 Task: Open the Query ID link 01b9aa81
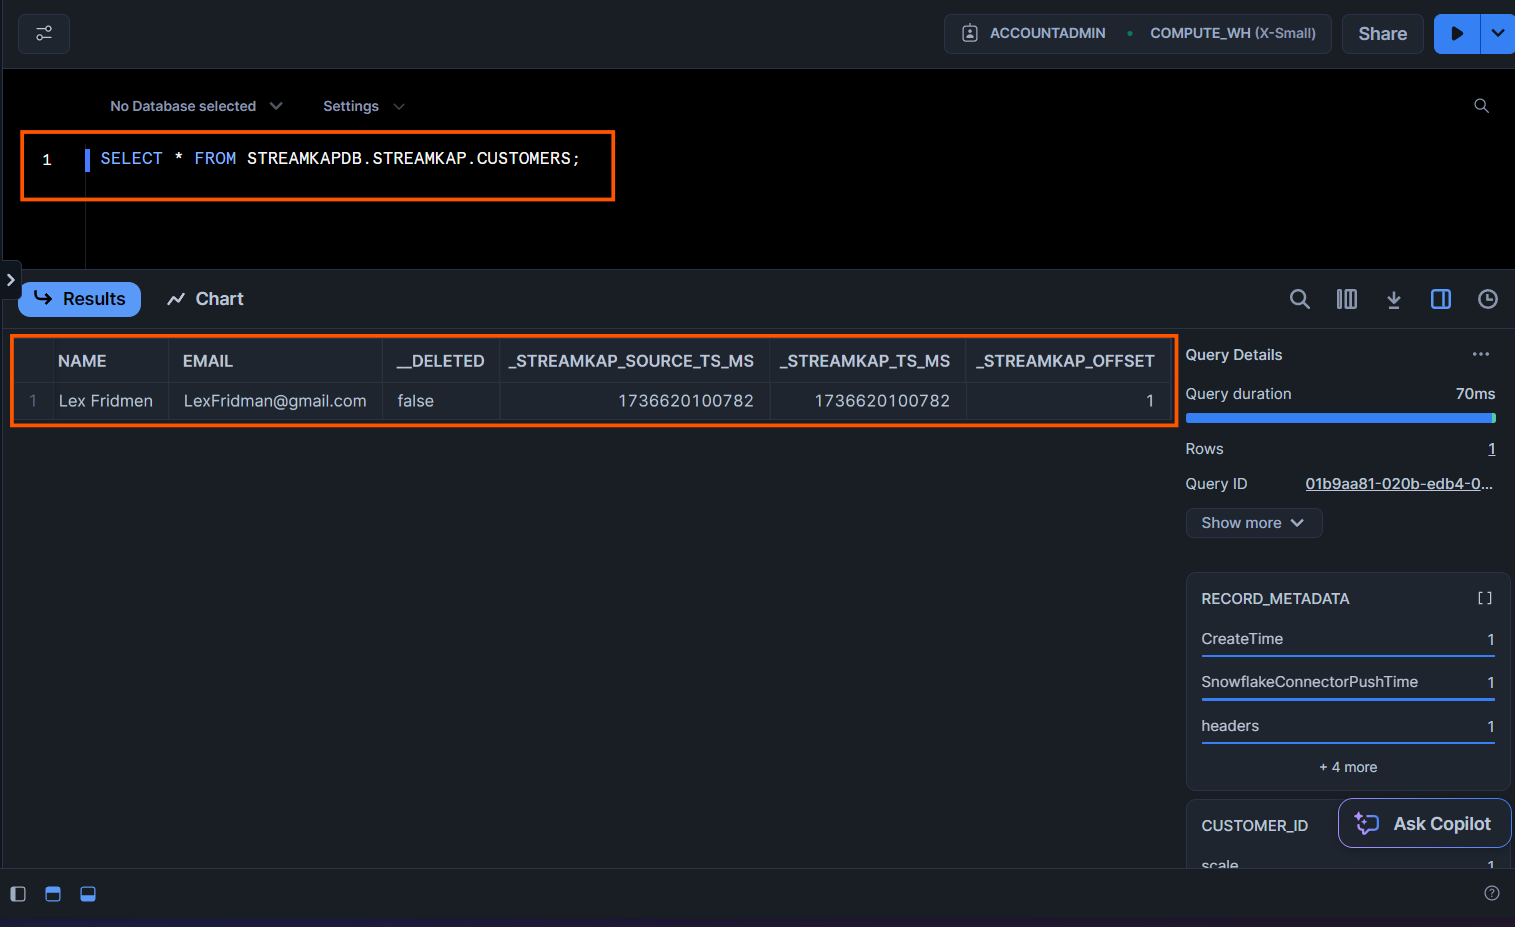[x=1398, y=484]
